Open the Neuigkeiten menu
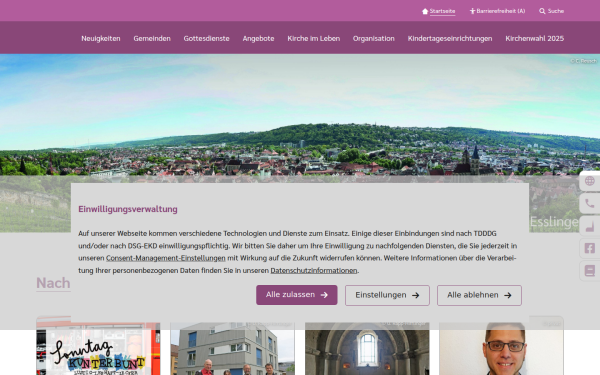This screenshot has height=375, width=600. pos(101,38)
